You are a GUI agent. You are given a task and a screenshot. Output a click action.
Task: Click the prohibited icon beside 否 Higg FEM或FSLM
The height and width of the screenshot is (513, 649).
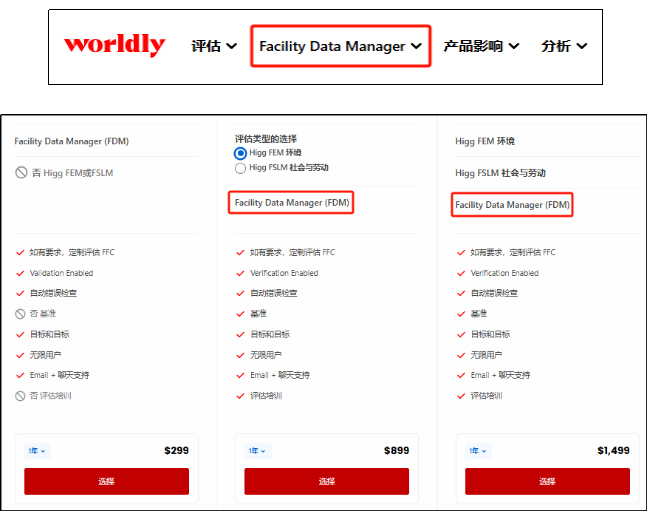(x=21, y=173)
